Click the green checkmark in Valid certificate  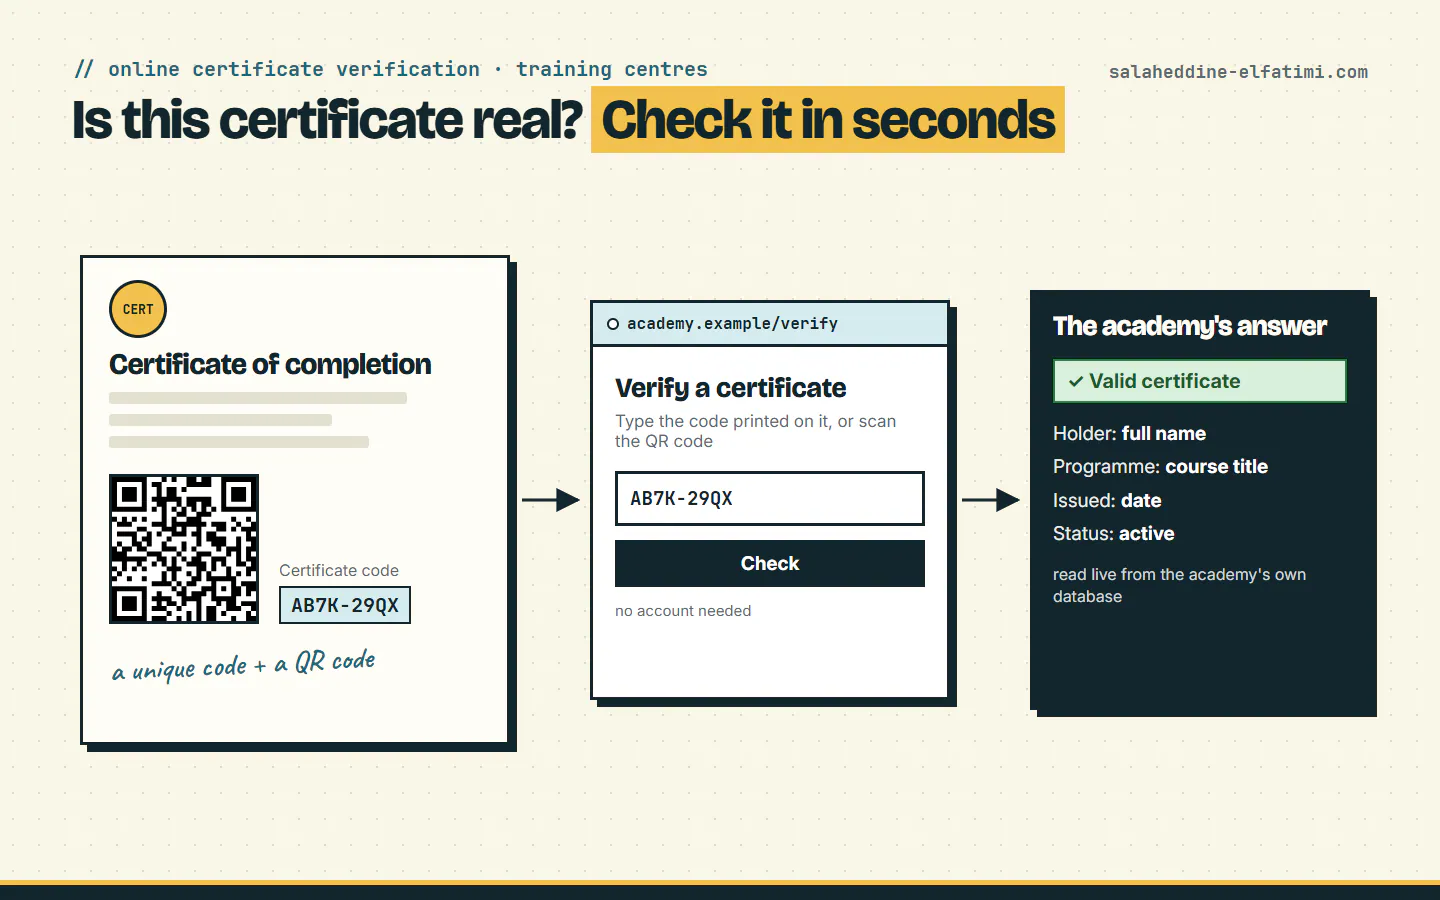pos(1076,381)
